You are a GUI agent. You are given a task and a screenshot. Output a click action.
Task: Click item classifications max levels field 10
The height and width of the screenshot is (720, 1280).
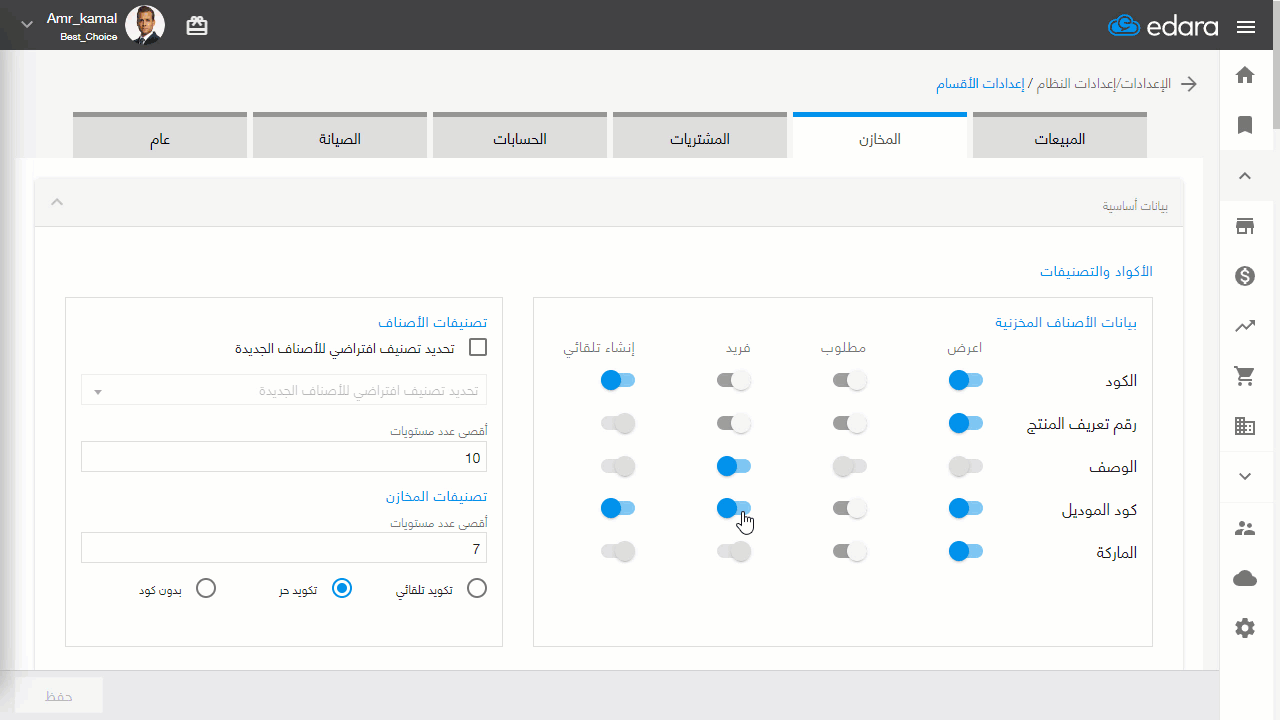[x=284, y=457]
